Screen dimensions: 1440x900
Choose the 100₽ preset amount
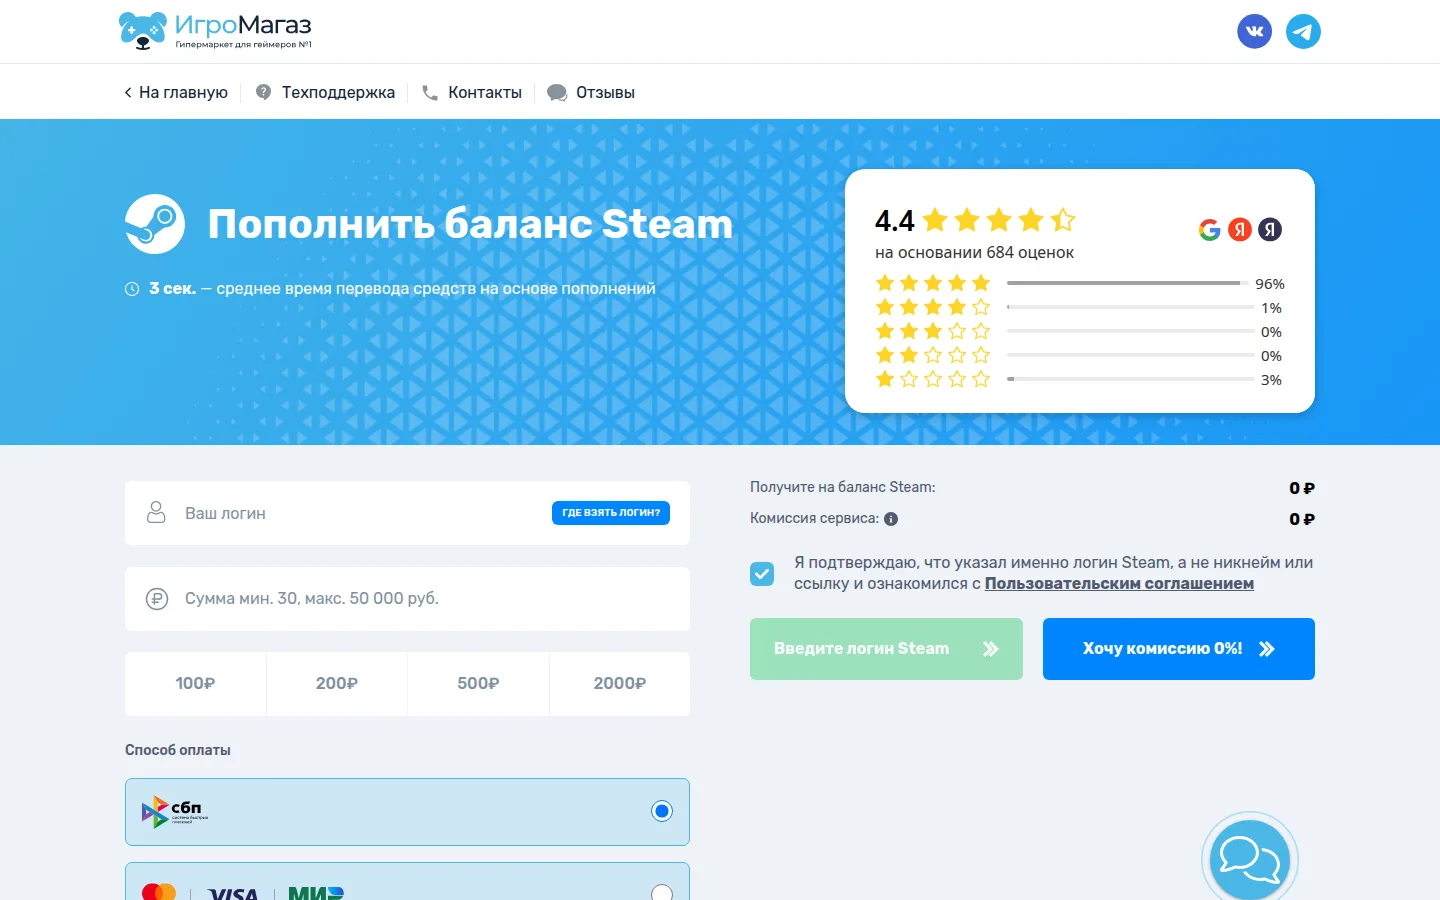point(196,684)
